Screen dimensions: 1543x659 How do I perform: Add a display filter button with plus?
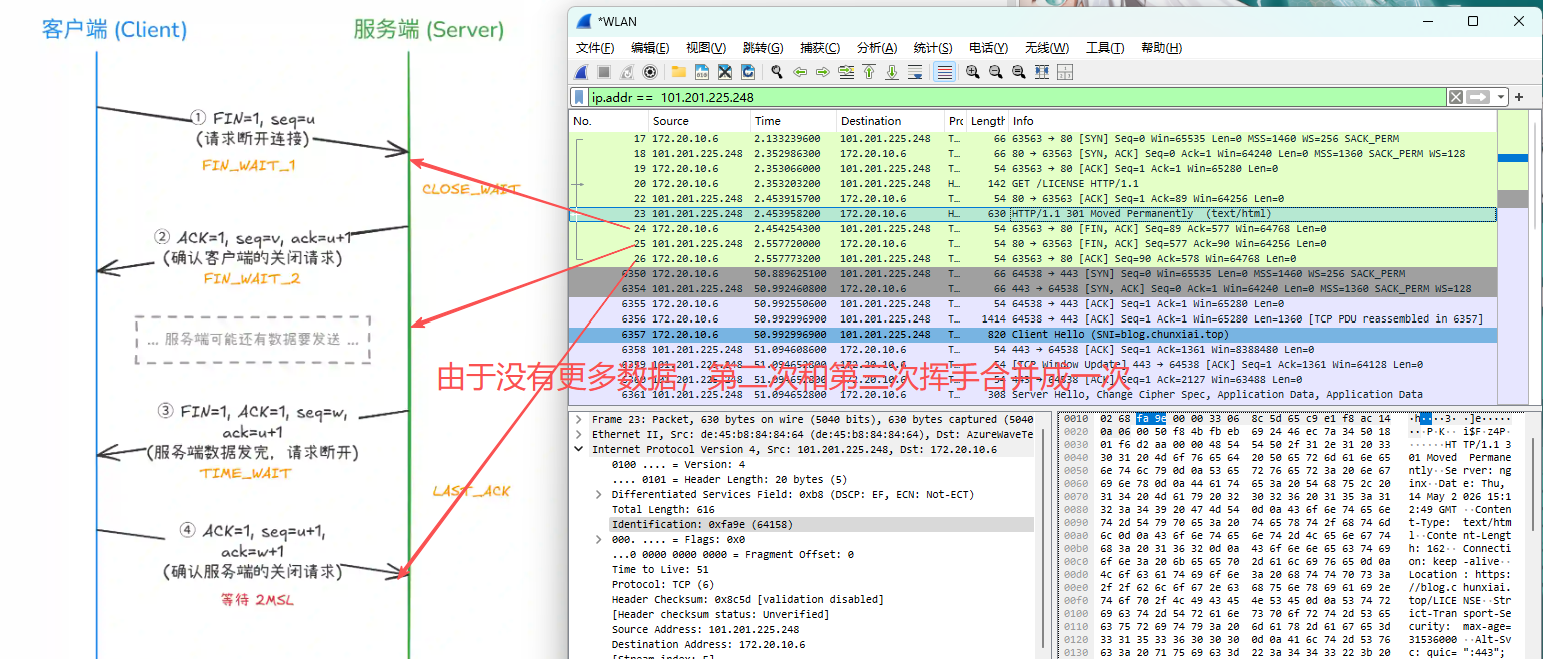coord(1519,97)
